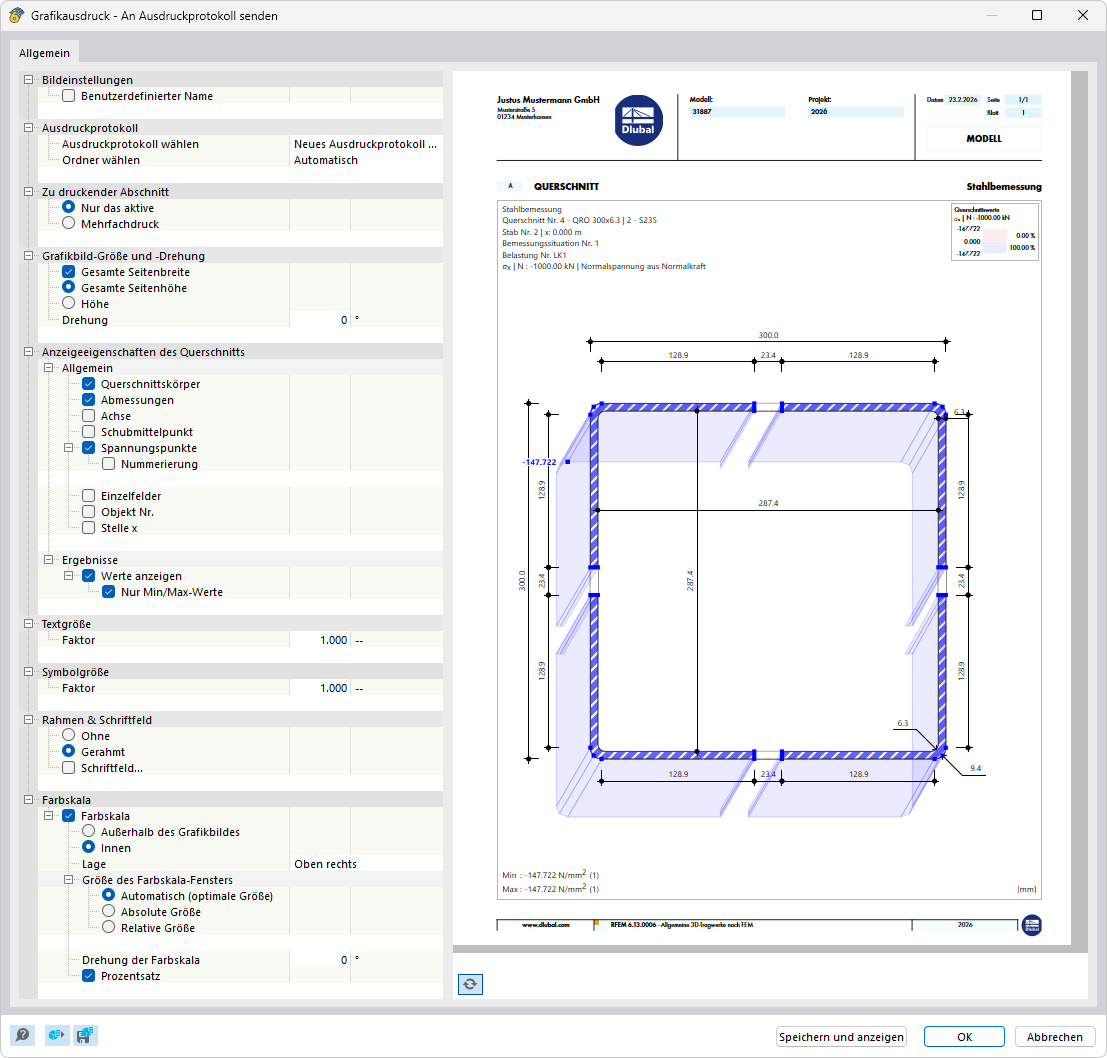Click Speichern und anzeigen button
The height and width of the screenshot is (1058, 1107).
pyautogui.click(x=841, y=1036)
